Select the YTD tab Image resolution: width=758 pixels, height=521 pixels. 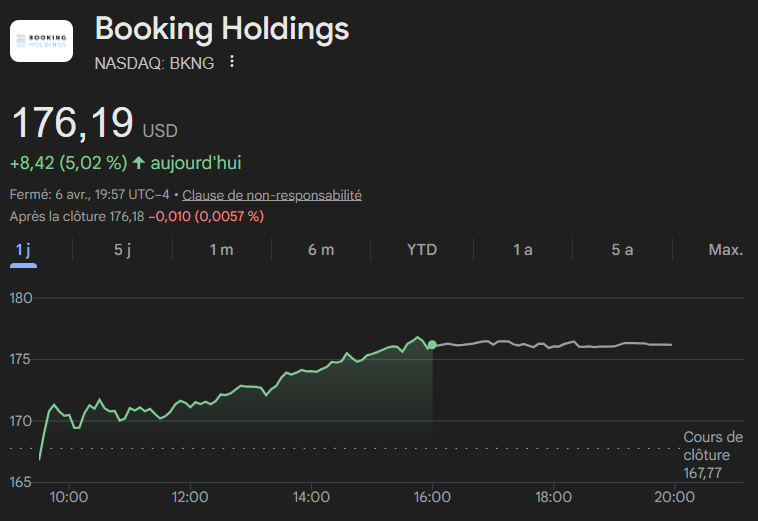tap(422, 250)
